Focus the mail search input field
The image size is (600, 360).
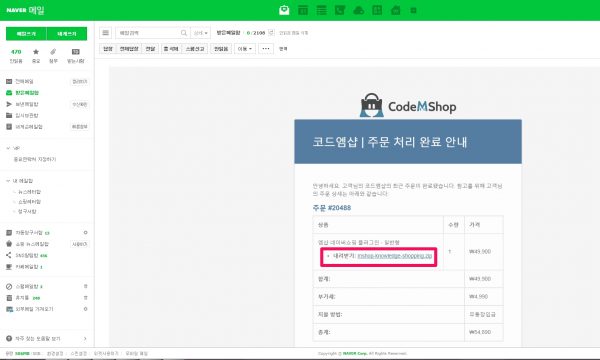pyautogui.click(x=148, y=33)
